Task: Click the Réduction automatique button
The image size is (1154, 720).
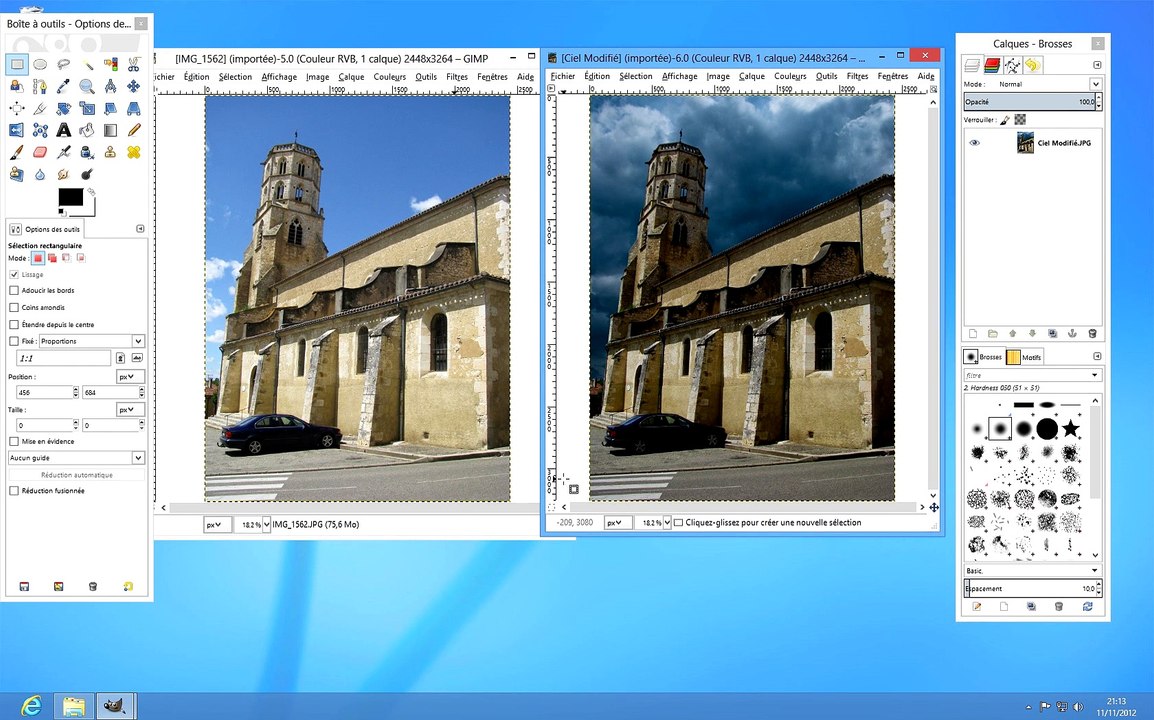Action: [x=77, y=475]
